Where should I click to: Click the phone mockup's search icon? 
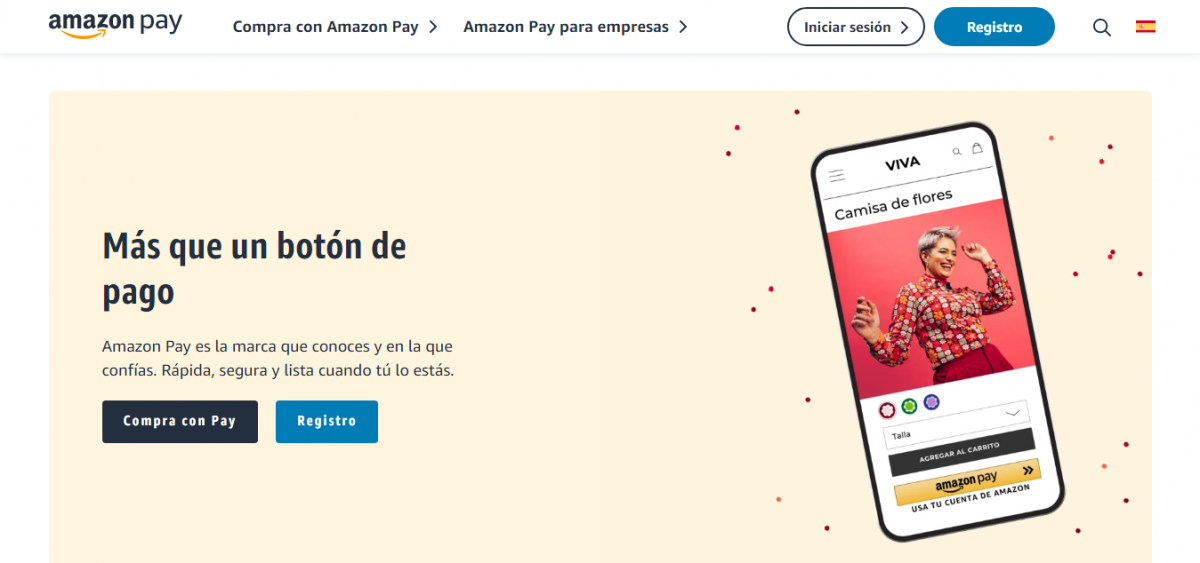(957, 152)
